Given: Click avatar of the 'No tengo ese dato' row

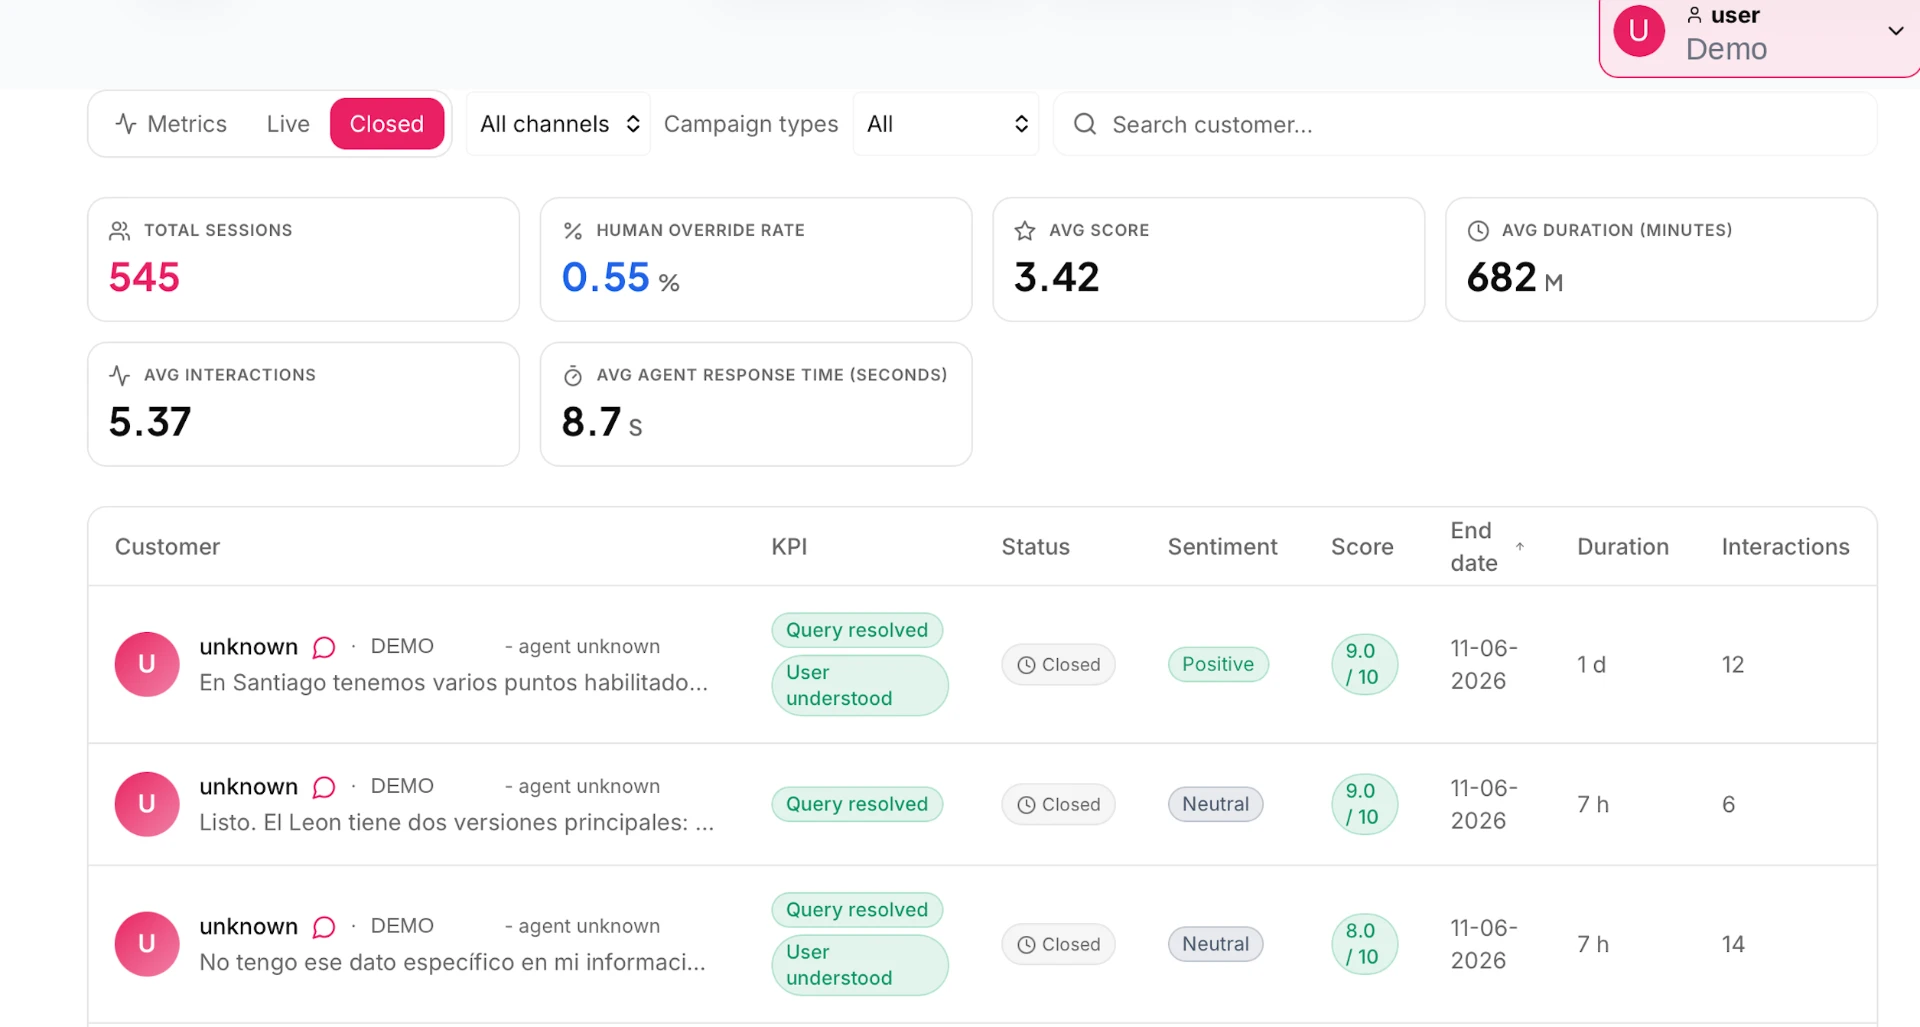Looking at the screenshot, I should tap(147, 944).
